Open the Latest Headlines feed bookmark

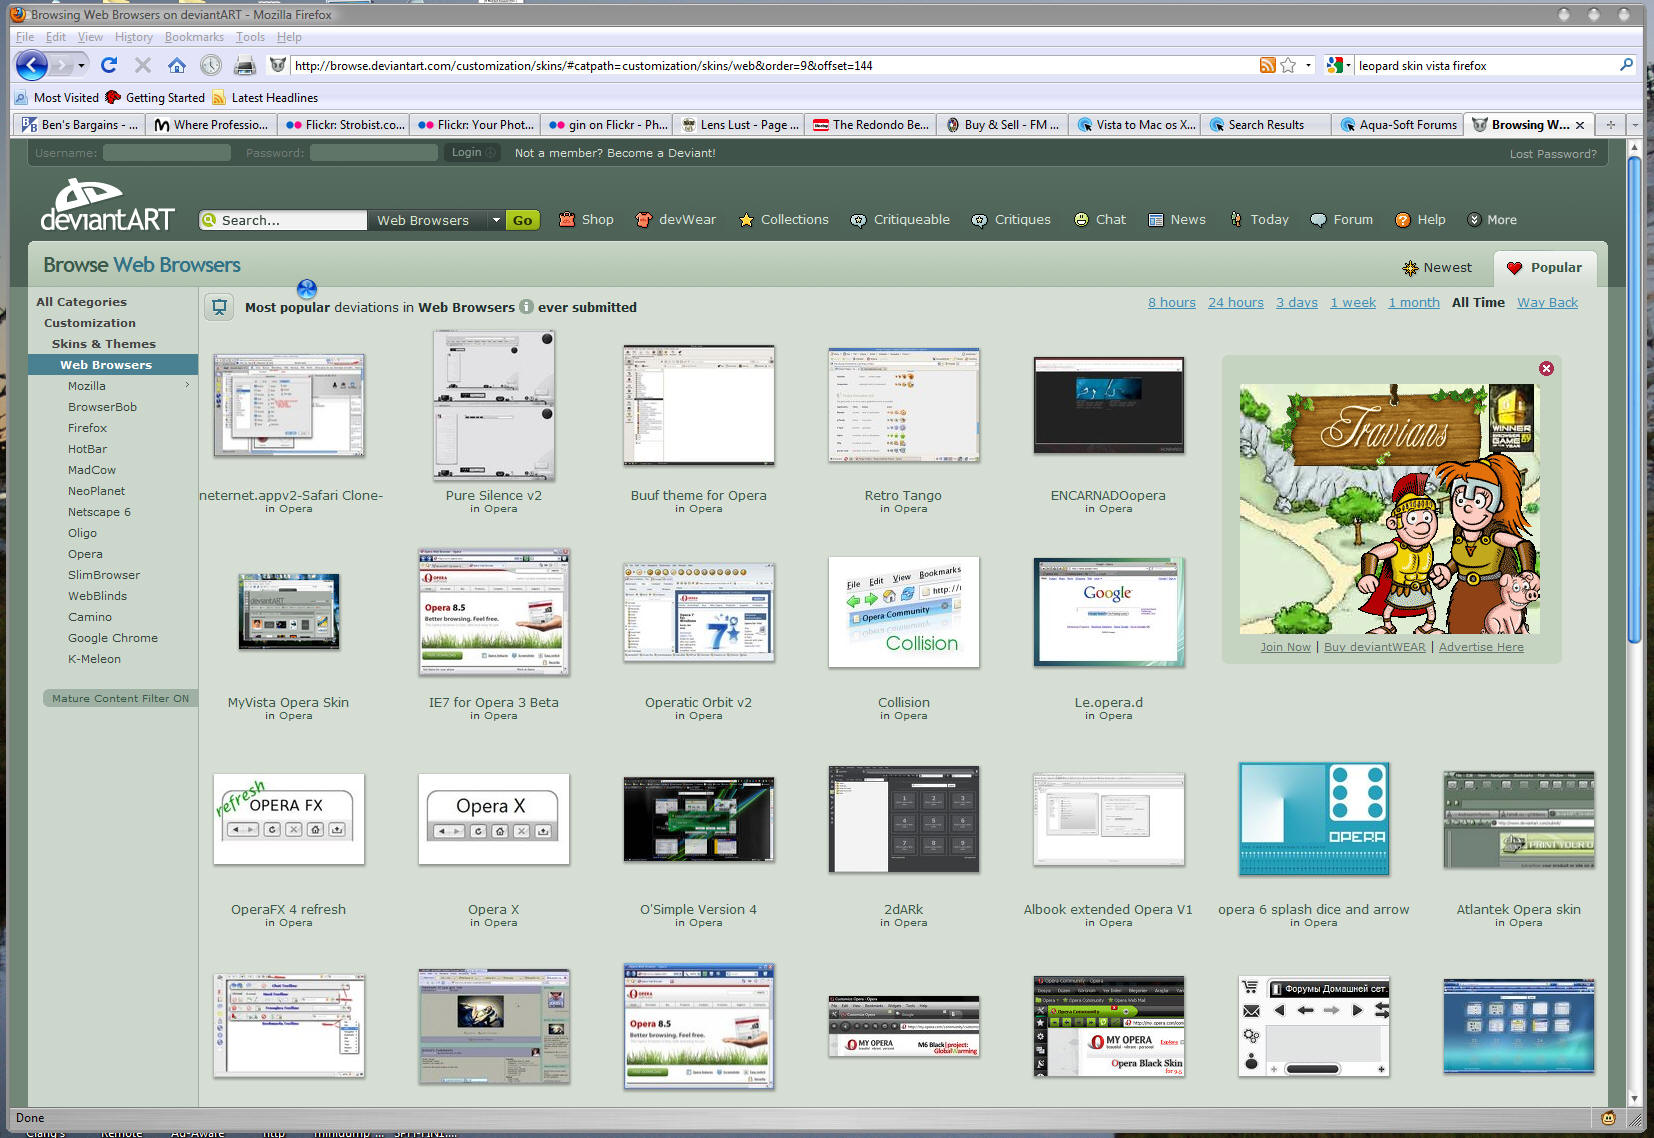265,98
